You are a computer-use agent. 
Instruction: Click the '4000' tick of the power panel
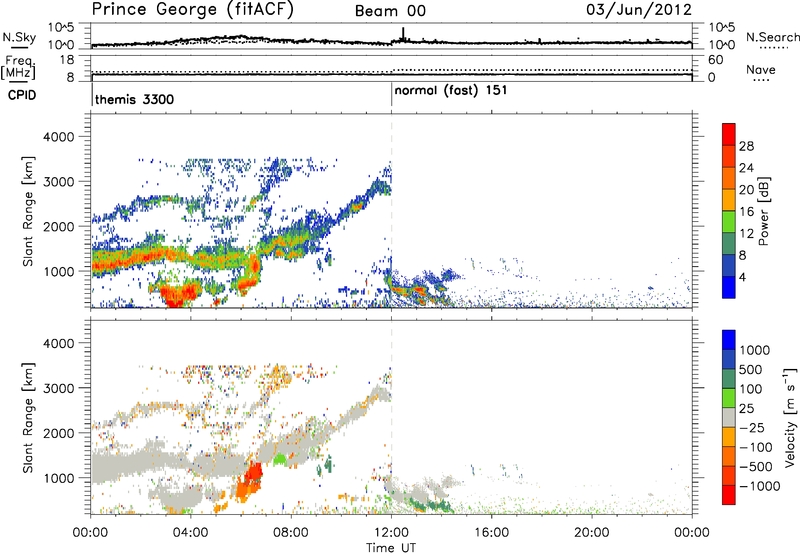click(x=59, y=137)
